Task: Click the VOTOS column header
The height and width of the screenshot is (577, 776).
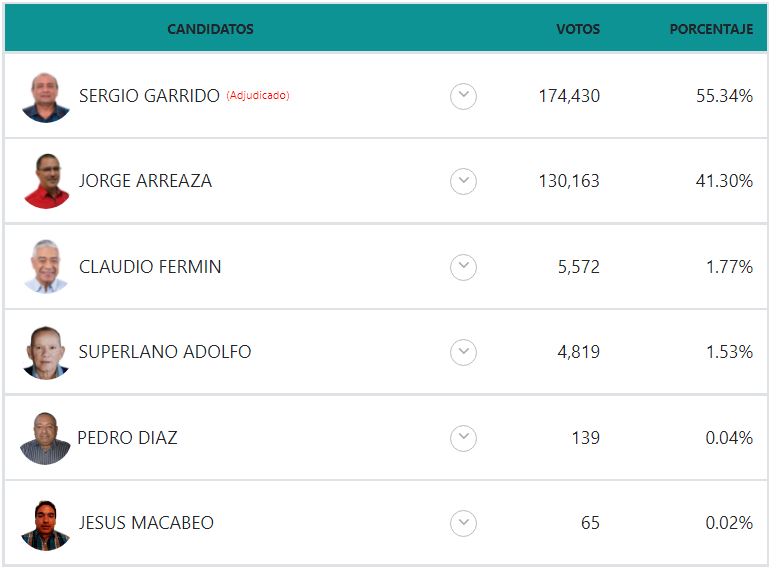Action: tap(578, 29)
